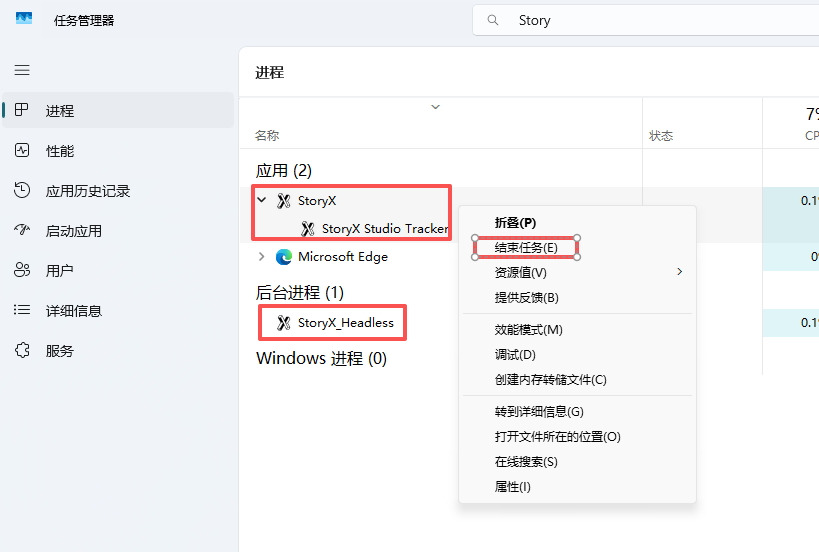Choose 调试(D) in context menu
Screen dimensions: 819x552
[577, 355]
